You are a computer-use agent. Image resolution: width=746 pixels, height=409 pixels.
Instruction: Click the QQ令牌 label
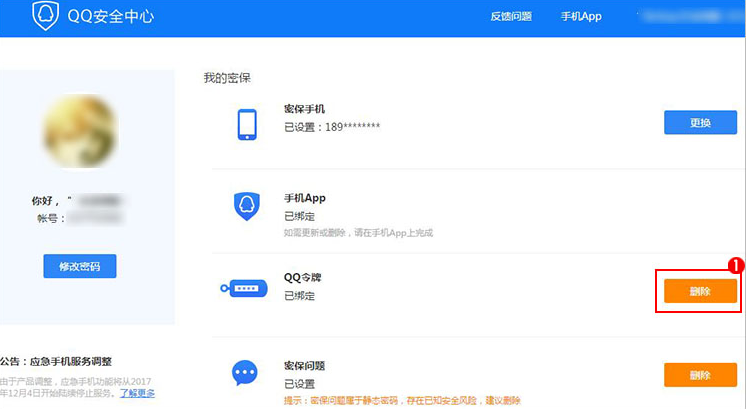point(303,277)
